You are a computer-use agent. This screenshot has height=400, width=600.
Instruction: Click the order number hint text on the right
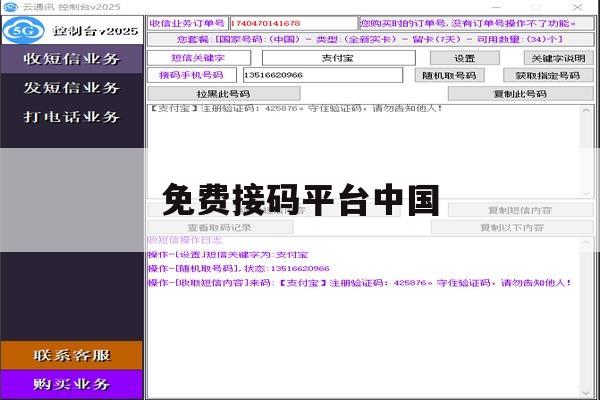(476, 23)
